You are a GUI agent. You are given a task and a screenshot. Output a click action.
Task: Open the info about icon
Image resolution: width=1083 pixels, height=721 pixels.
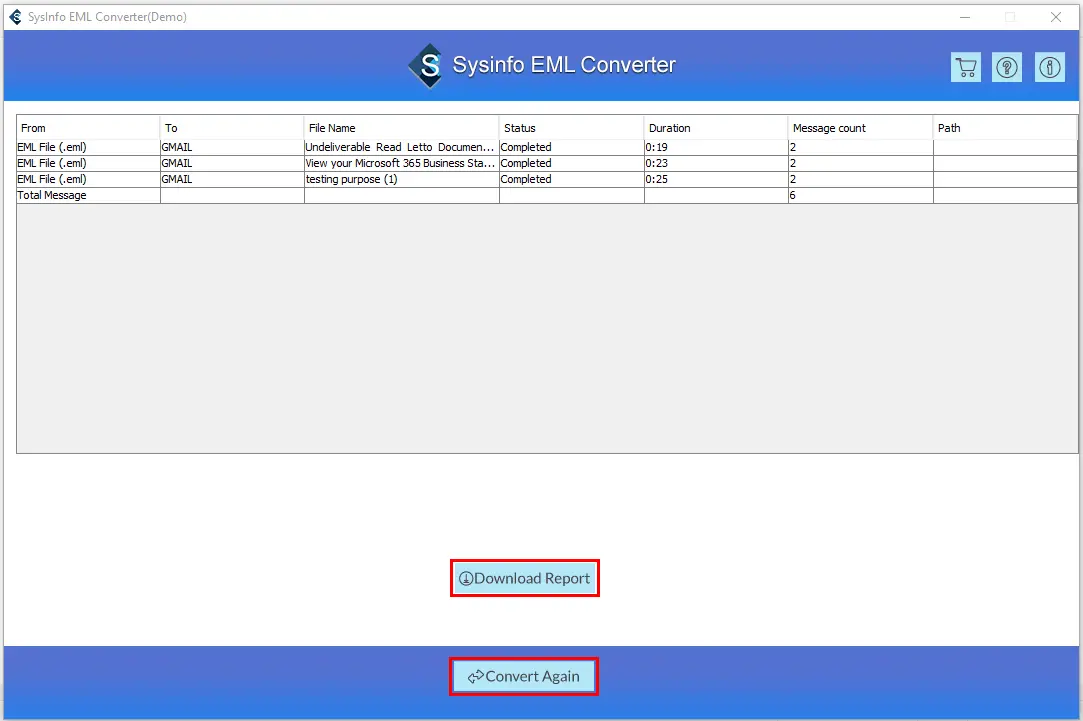click(x=1049, y=68)
